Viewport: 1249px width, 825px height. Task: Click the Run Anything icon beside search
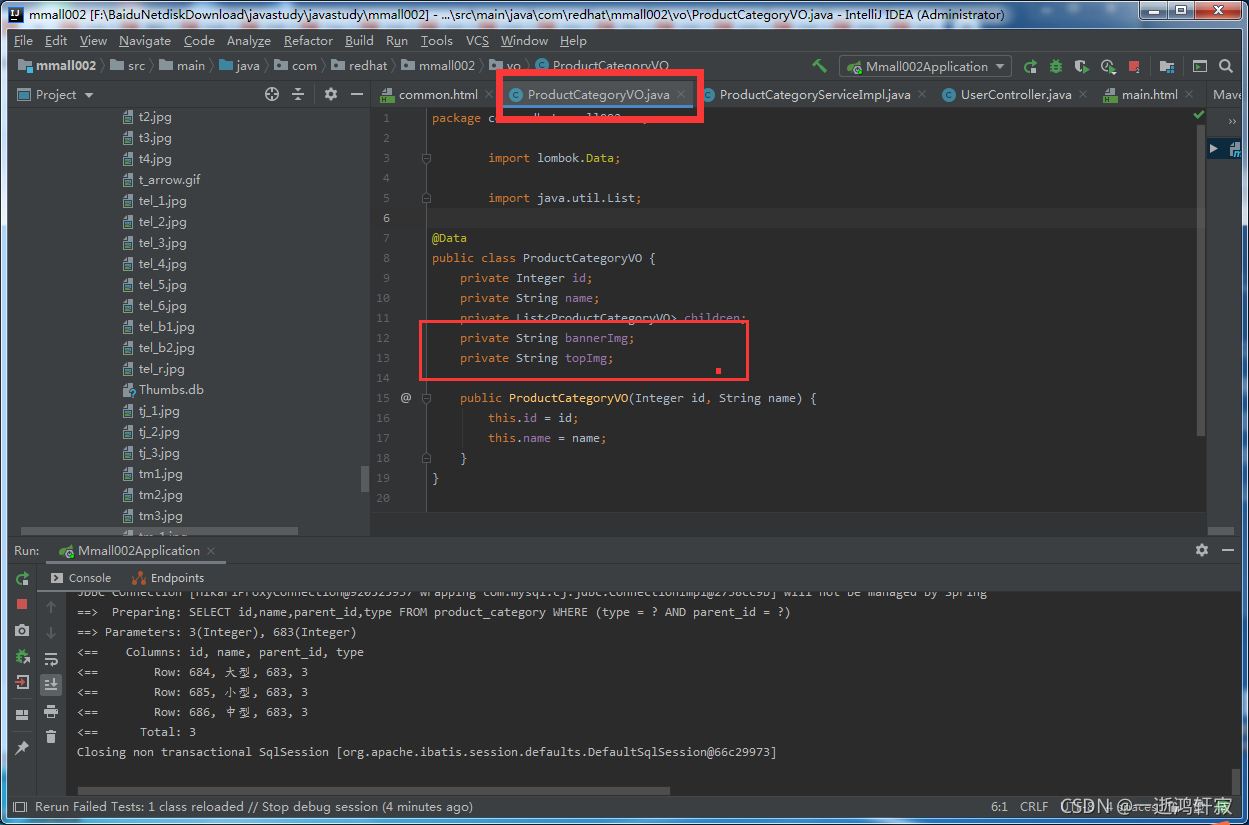pos(1200,67)
